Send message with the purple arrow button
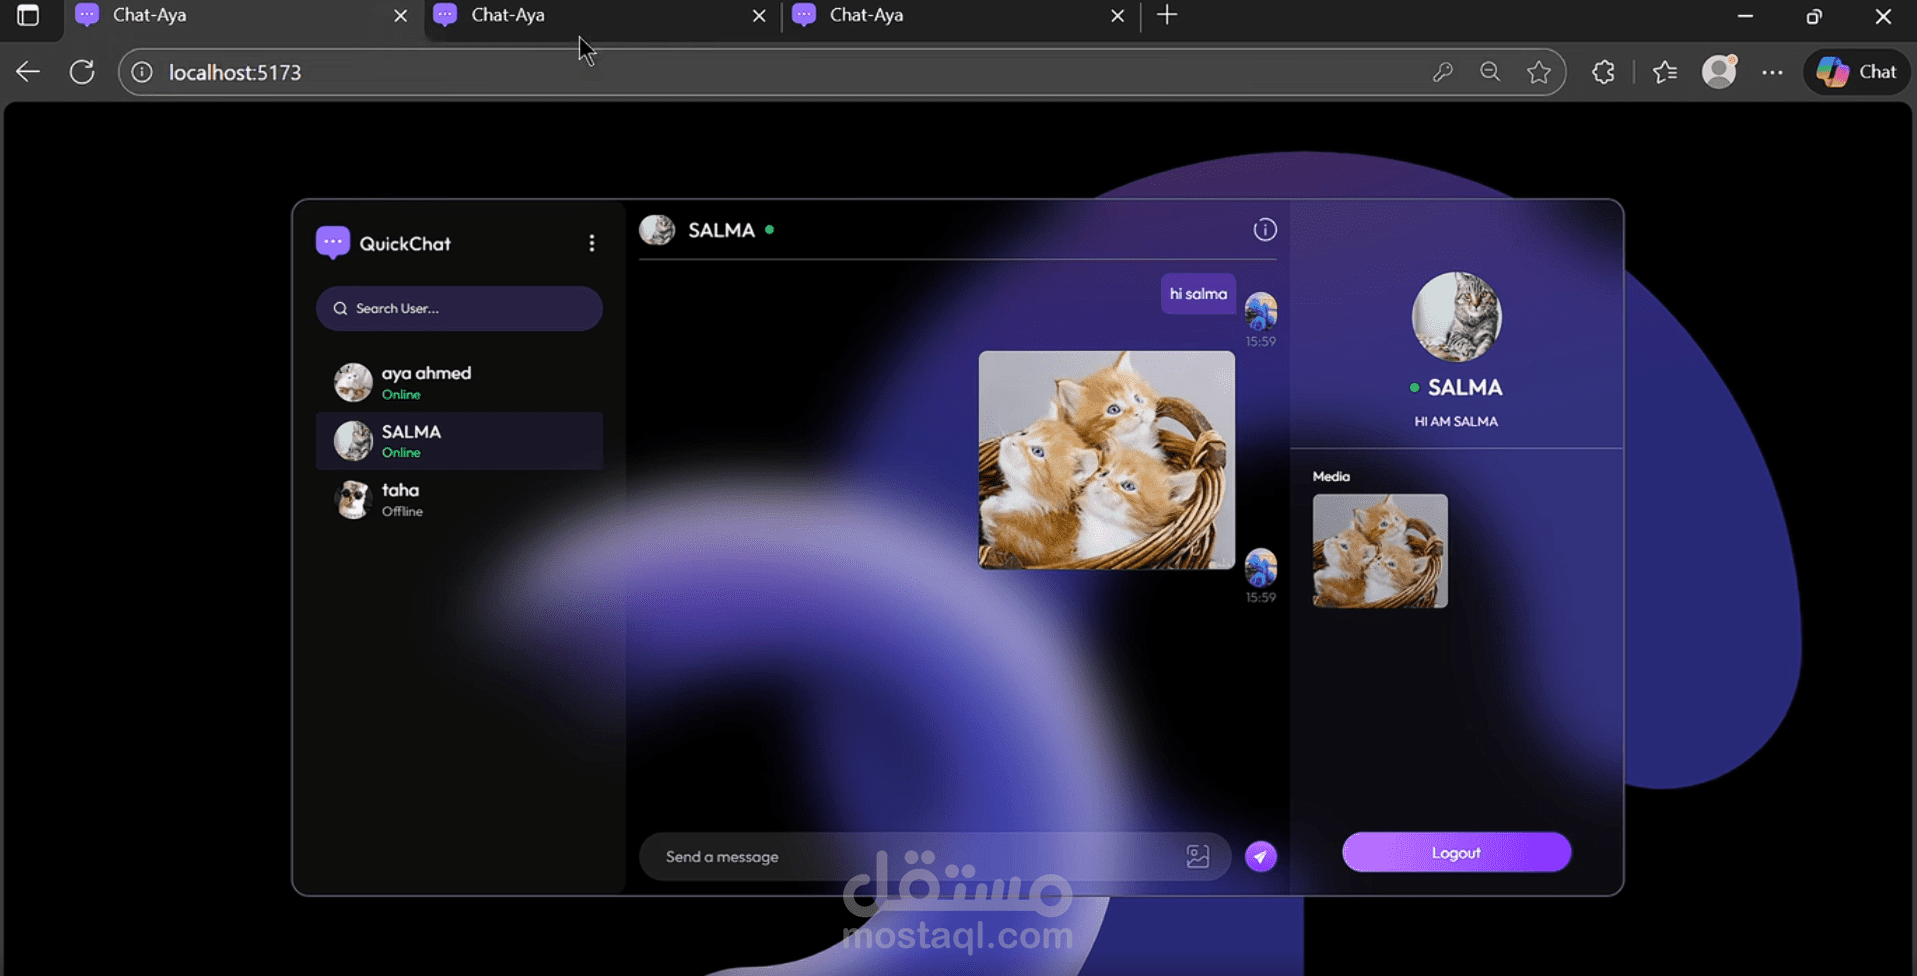This screenshot has width=1917, height=976. (x=1261, y=856)
